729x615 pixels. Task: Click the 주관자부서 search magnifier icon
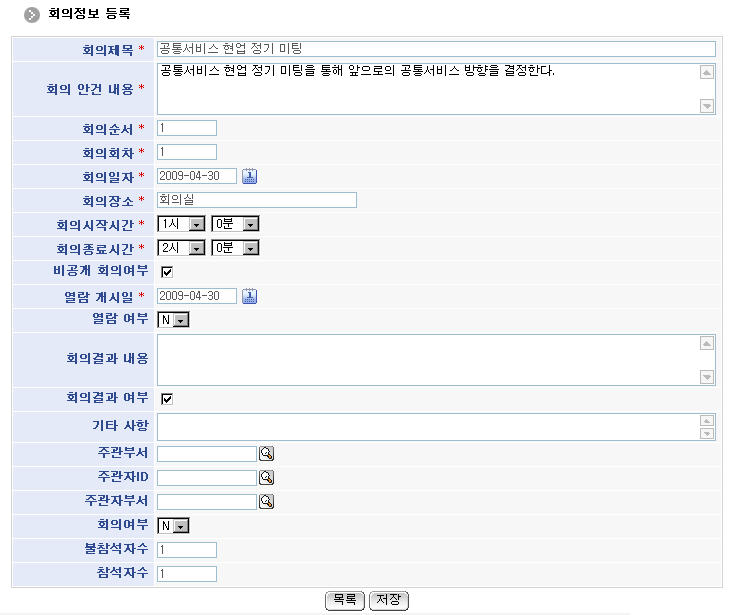click(267, 502)
